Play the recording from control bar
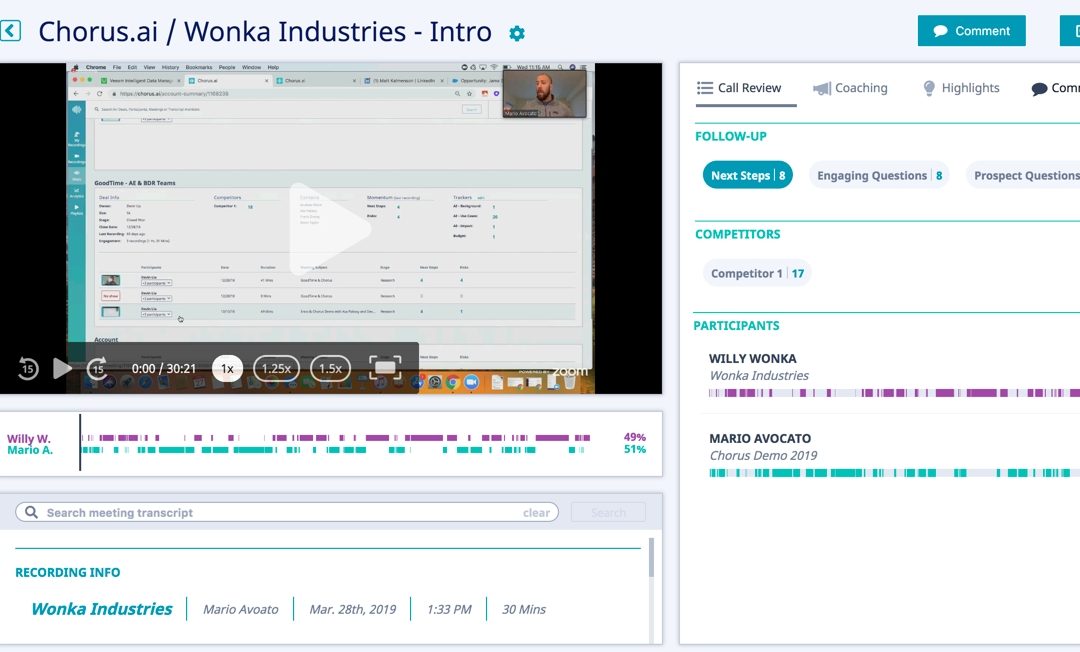This screenshot has height=652, width=1080. (62, 368)
